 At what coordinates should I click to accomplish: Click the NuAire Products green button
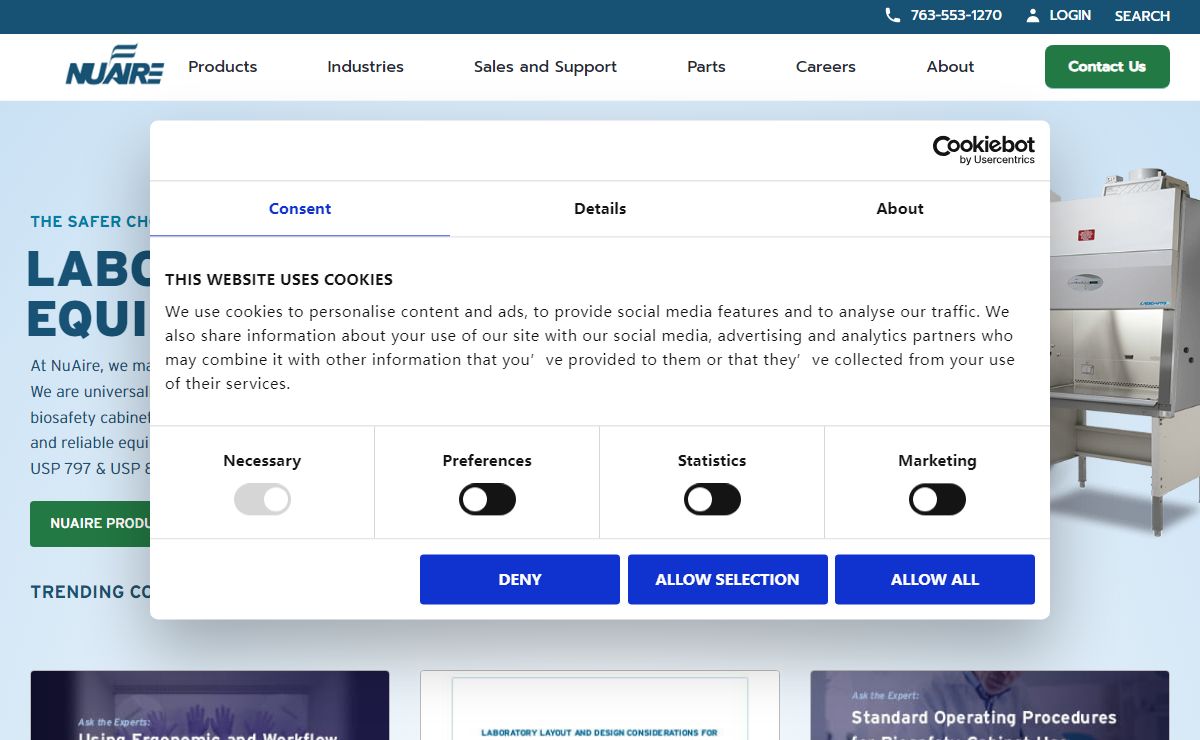pos(91,523)
